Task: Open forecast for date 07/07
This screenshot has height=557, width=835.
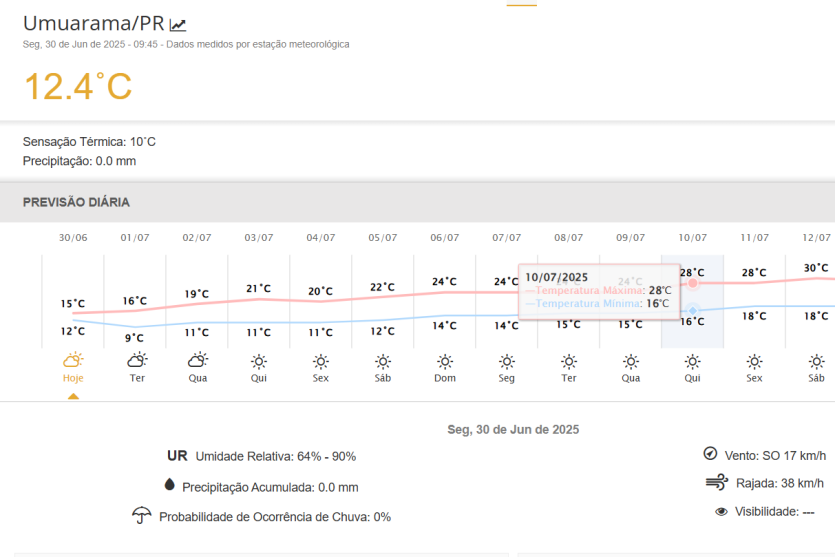Action: click(507, 238)
